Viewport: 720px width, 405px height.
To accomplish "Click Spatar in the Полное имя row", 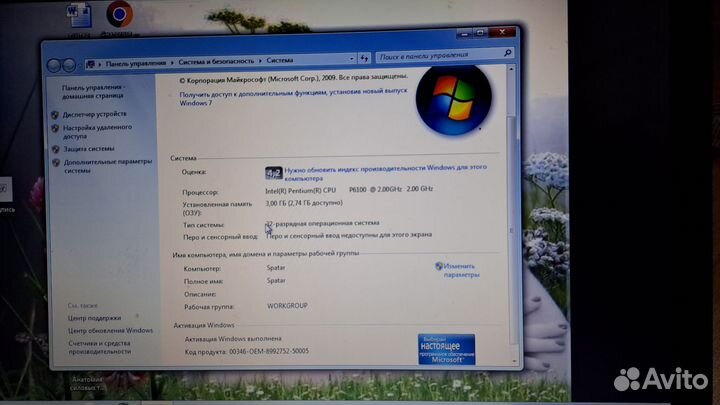I will [x=276, y=281].
